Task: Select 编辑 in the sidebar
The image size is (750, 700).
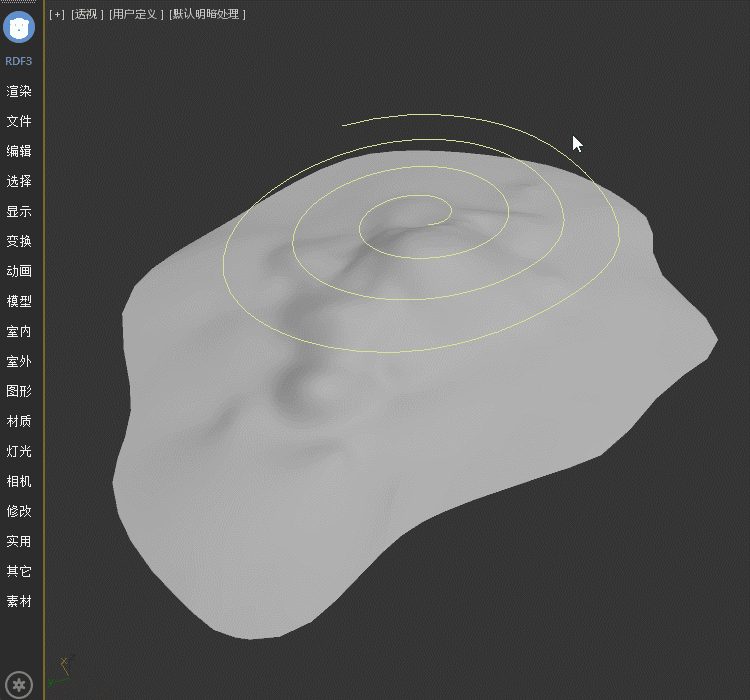Action: pos(19,151)
